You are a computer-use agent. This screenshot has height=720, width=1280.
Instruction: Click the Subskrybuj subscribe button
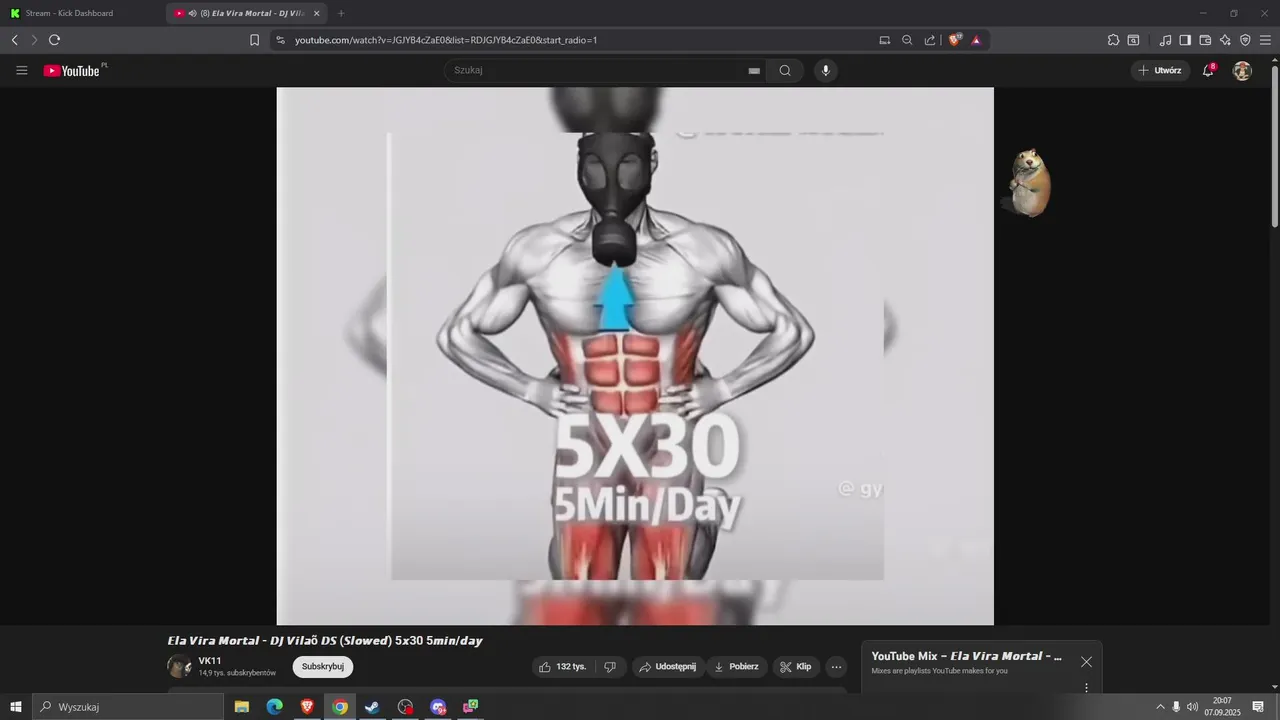point(323,667)
